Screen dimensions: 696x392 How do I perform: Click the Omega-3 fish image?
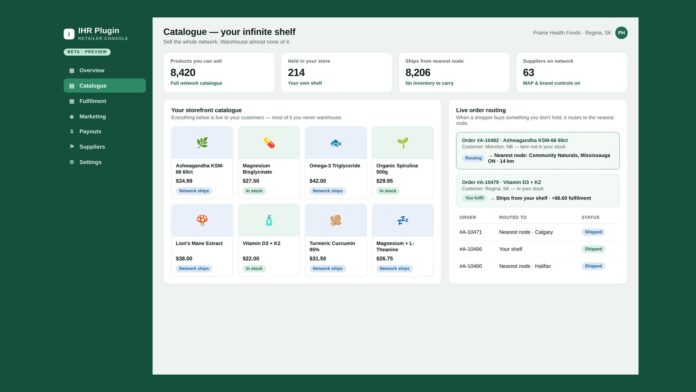pos(336,143)
